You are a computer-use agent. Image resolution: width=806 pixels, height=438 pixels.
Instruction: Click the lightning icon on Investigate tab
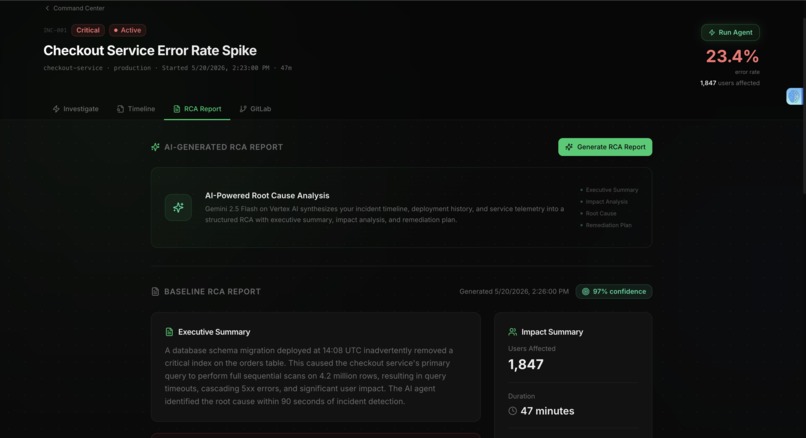click(56, 109)
